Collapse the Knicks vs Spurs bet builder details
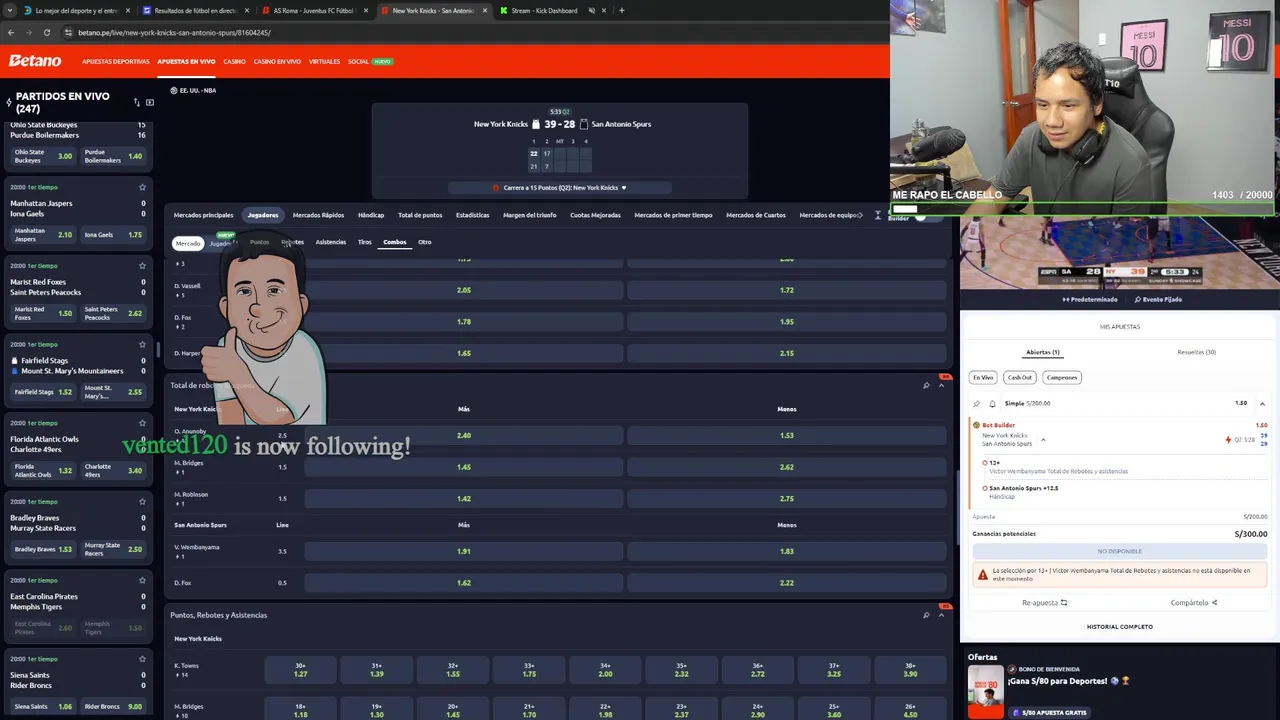 (1043, 440)
